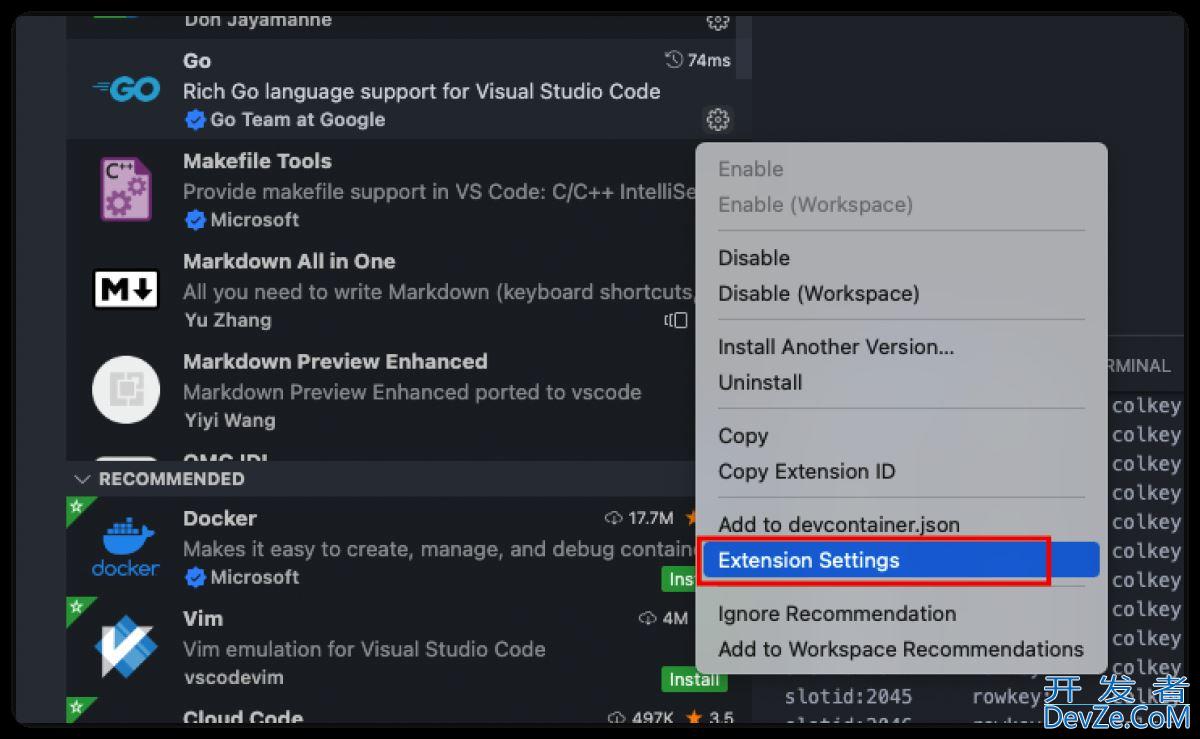1200x739 pixels.
Task: Open the Makefile Tools extension title
Action: (257, 161)
